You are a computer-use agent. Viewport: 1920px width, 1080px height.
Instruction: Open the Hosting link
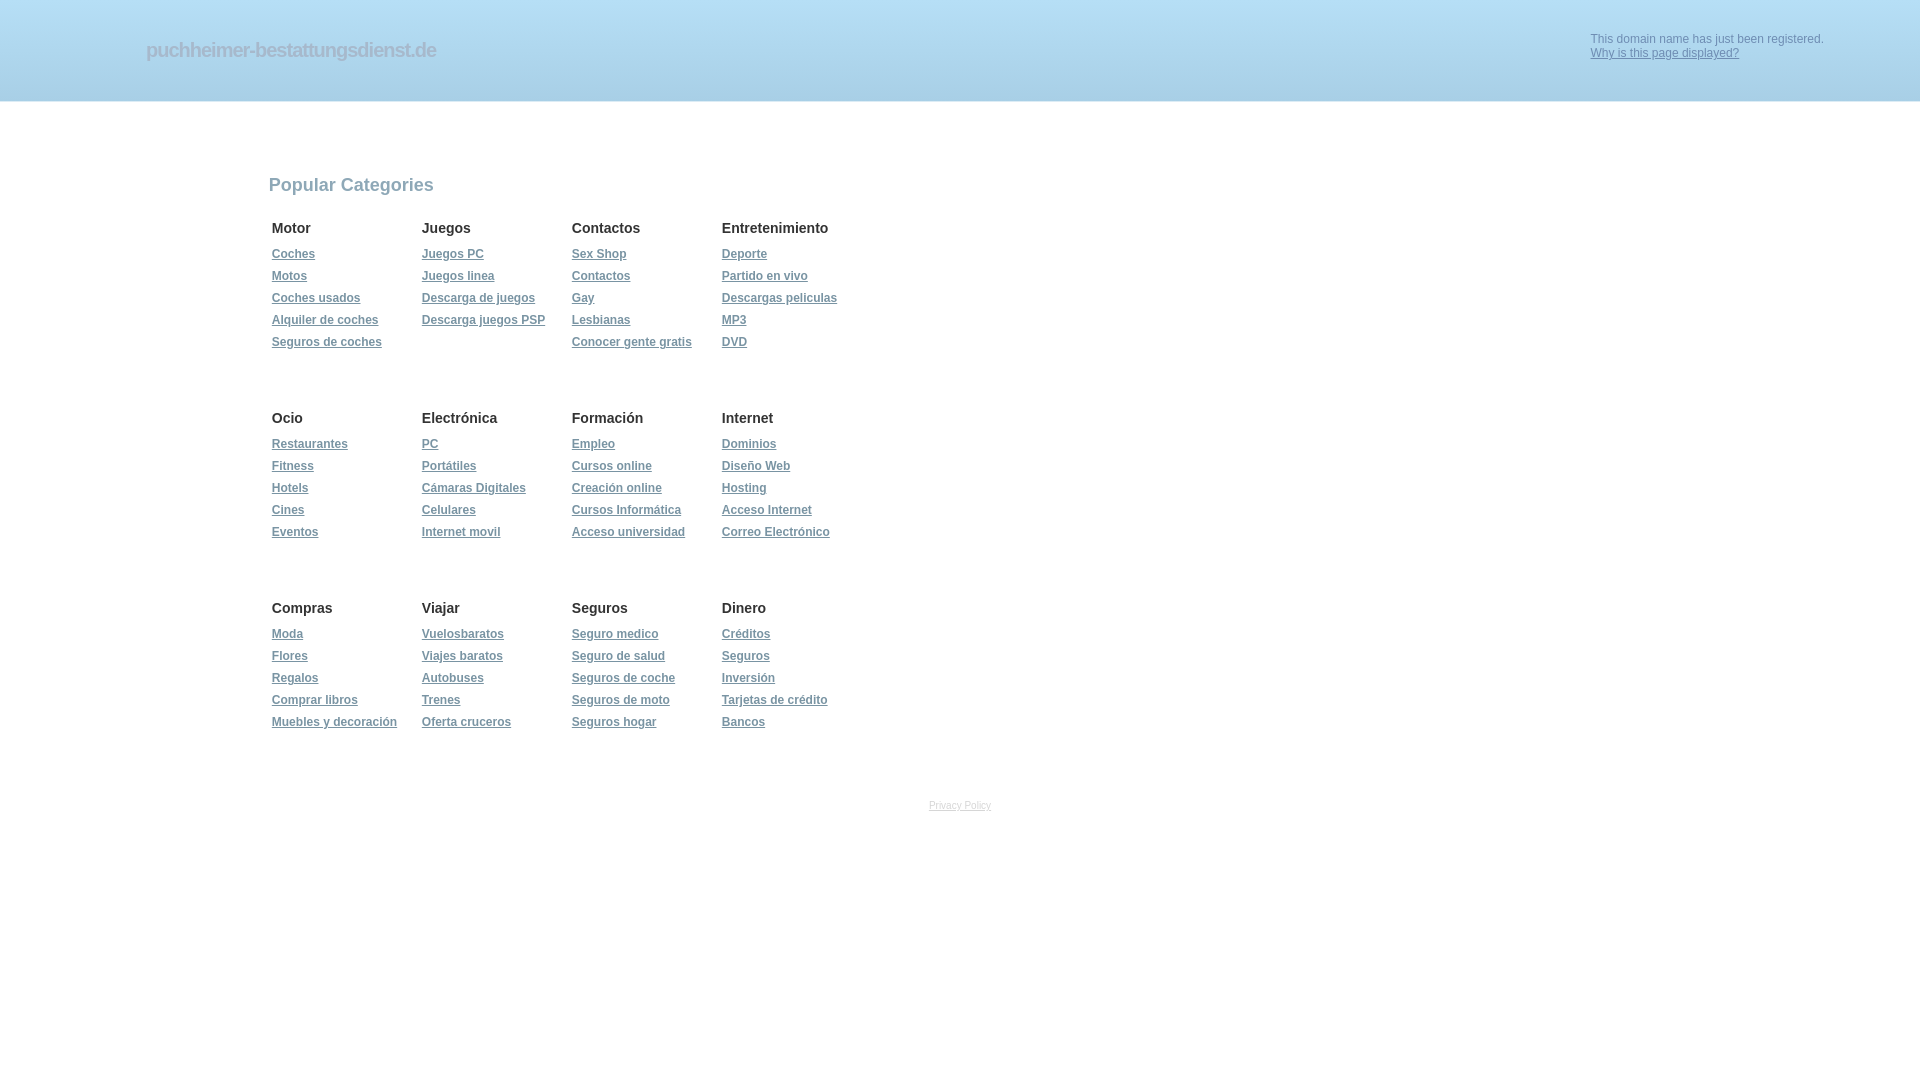tap(744, 488)
